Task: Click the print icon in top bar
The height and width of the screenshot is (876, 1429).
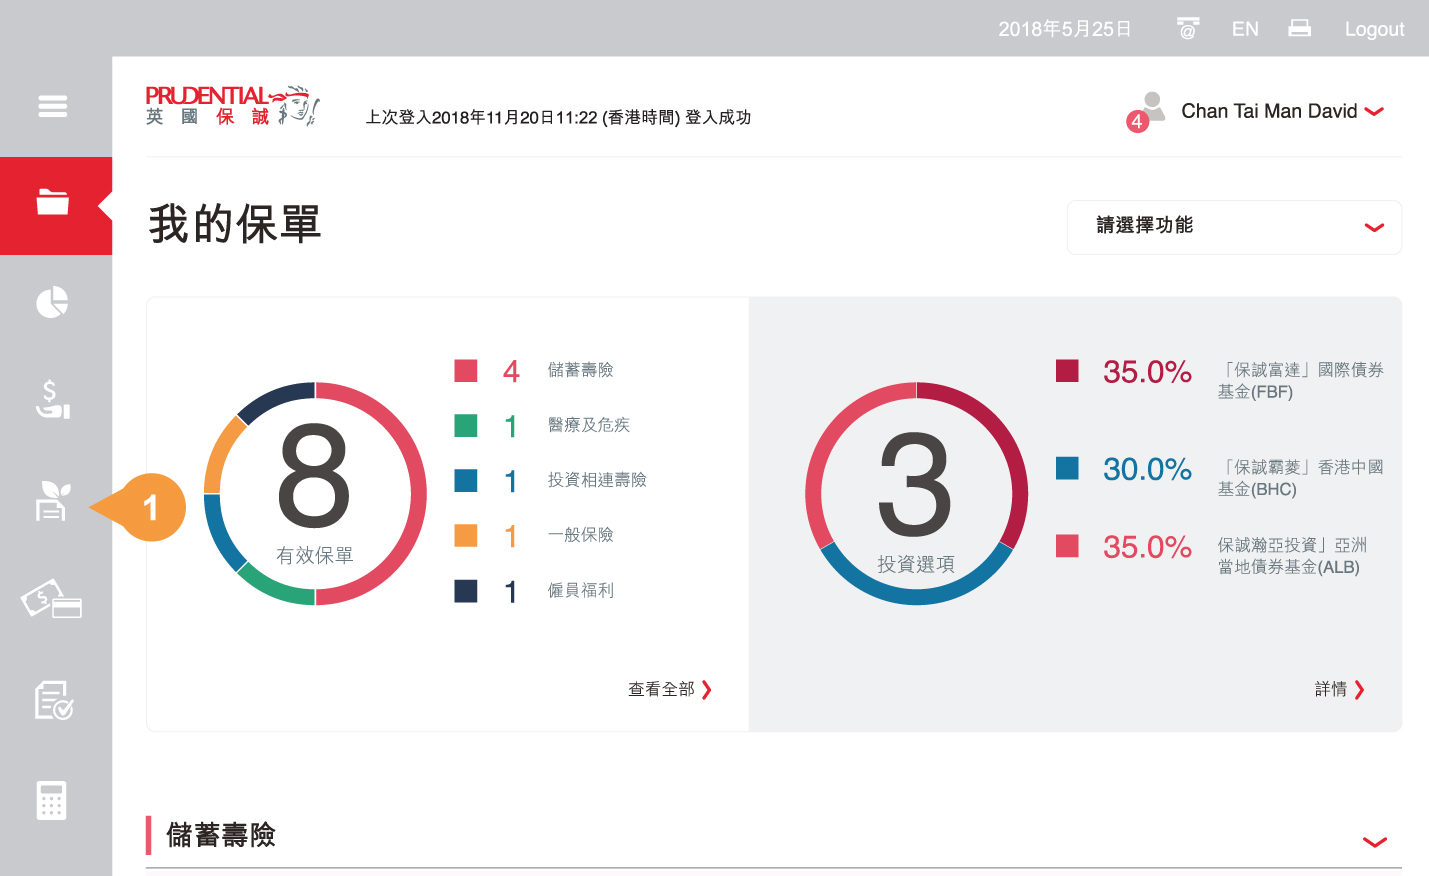Action: pyautogui.click(x=1299, y=29)
